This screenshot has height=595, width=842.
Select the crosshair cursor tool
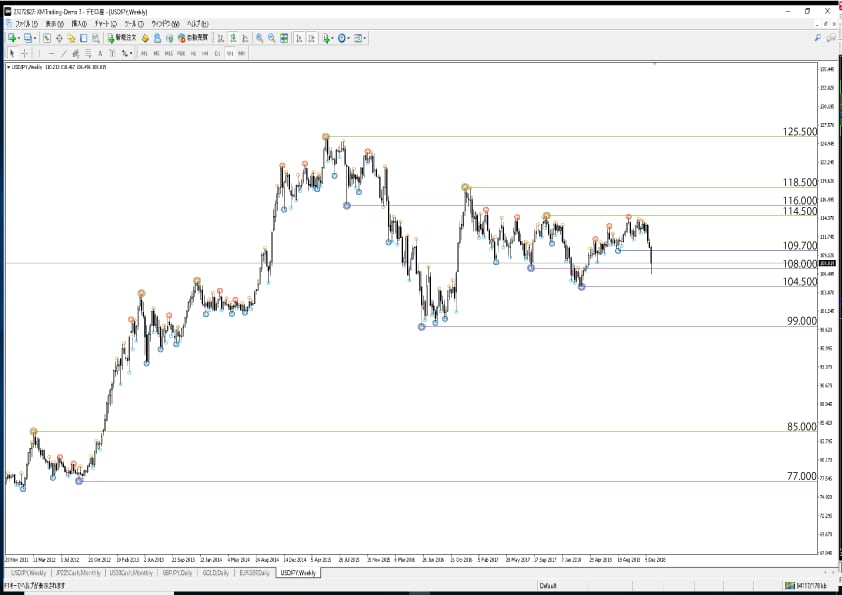click(x=24, y=53)
